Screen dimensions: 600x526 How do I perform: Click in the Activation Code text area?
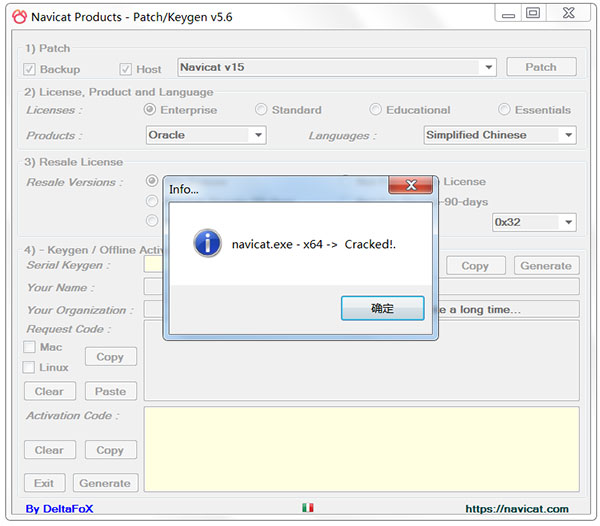coord(362,449)
